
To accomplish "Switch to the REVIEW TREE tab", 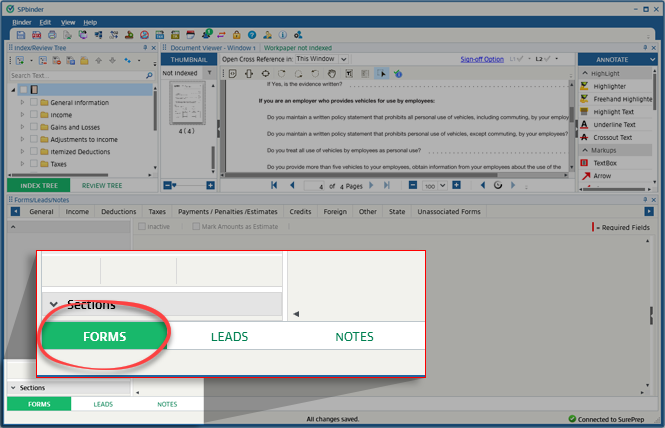I will 102,185.
